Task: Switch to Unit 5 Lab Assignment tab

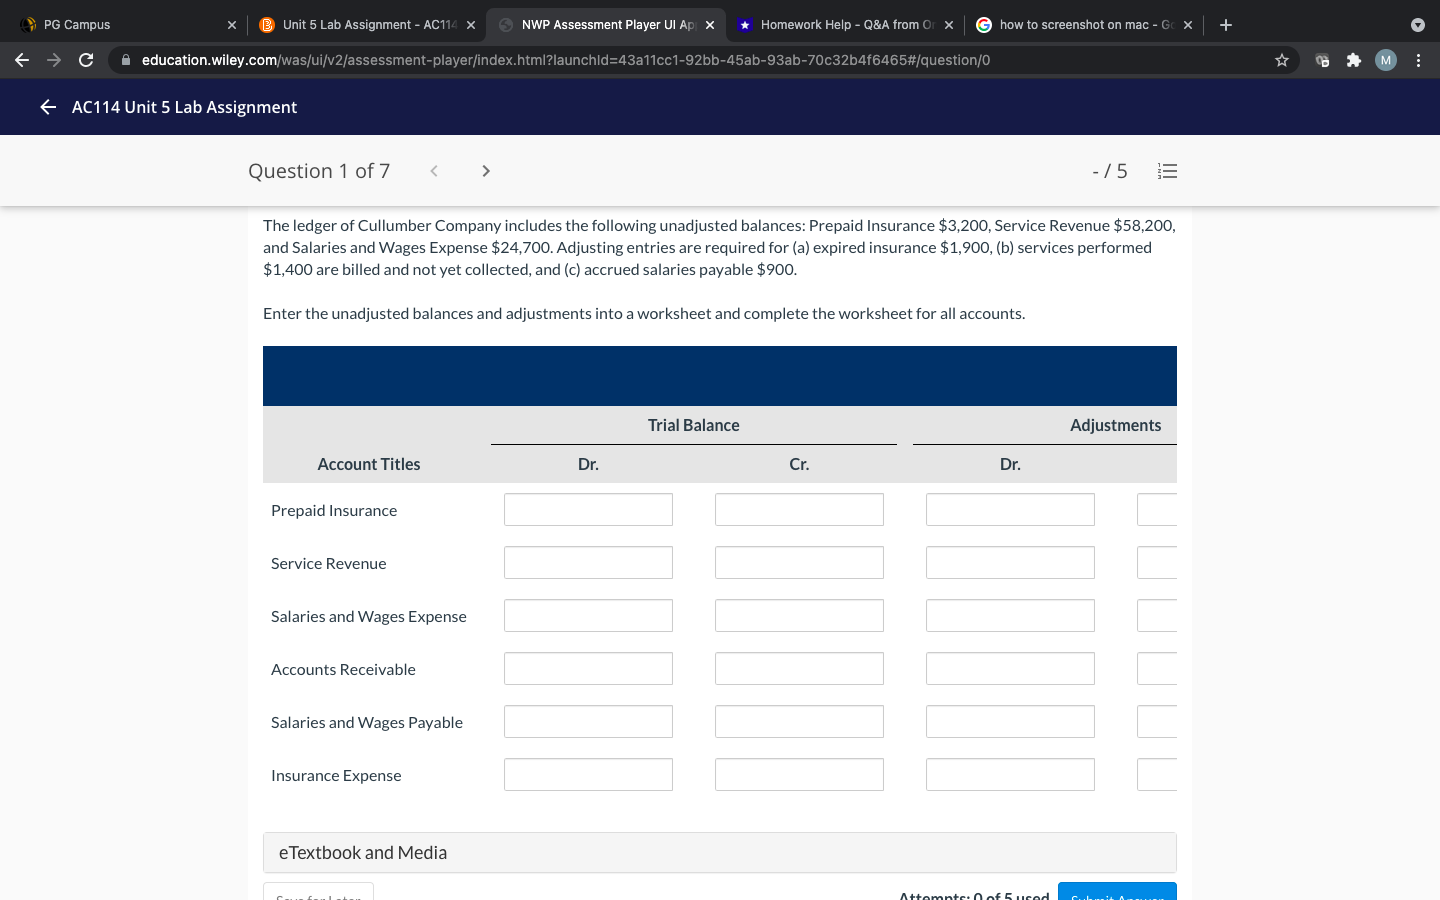Action: (x=365, y=25)
